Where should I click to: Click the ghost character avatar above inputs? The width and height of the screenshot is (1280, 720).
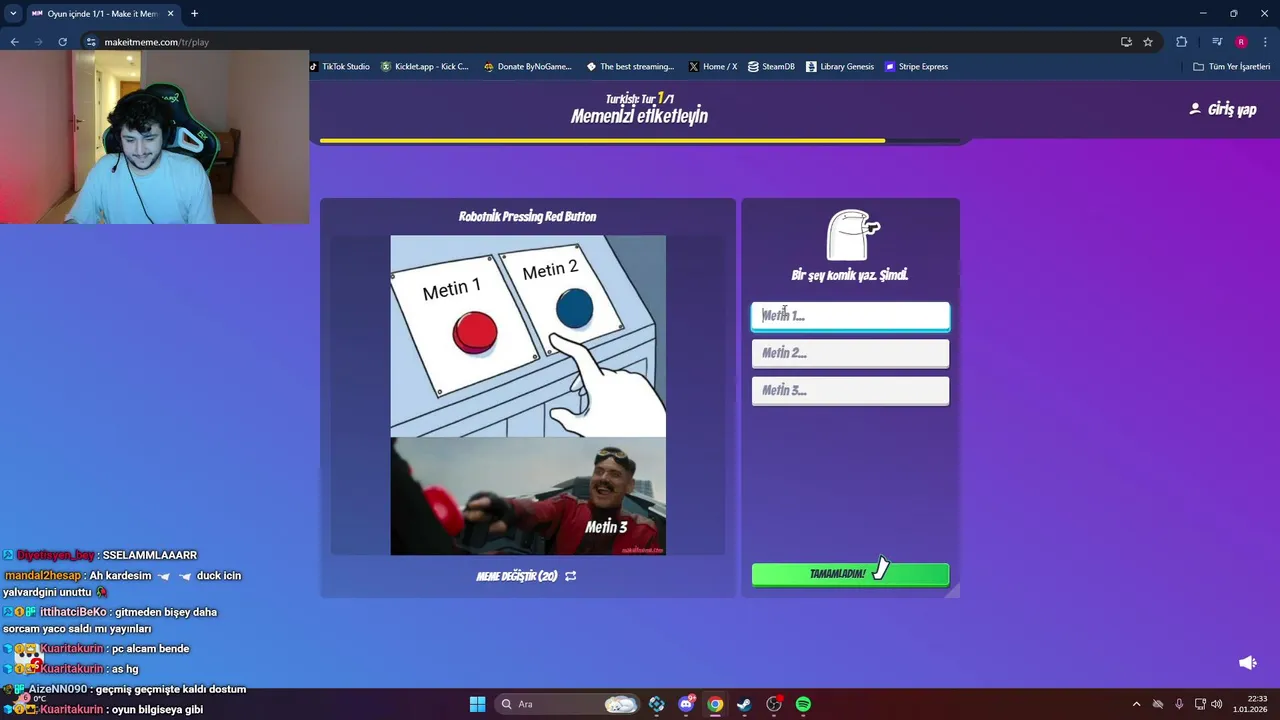[851, 235]
